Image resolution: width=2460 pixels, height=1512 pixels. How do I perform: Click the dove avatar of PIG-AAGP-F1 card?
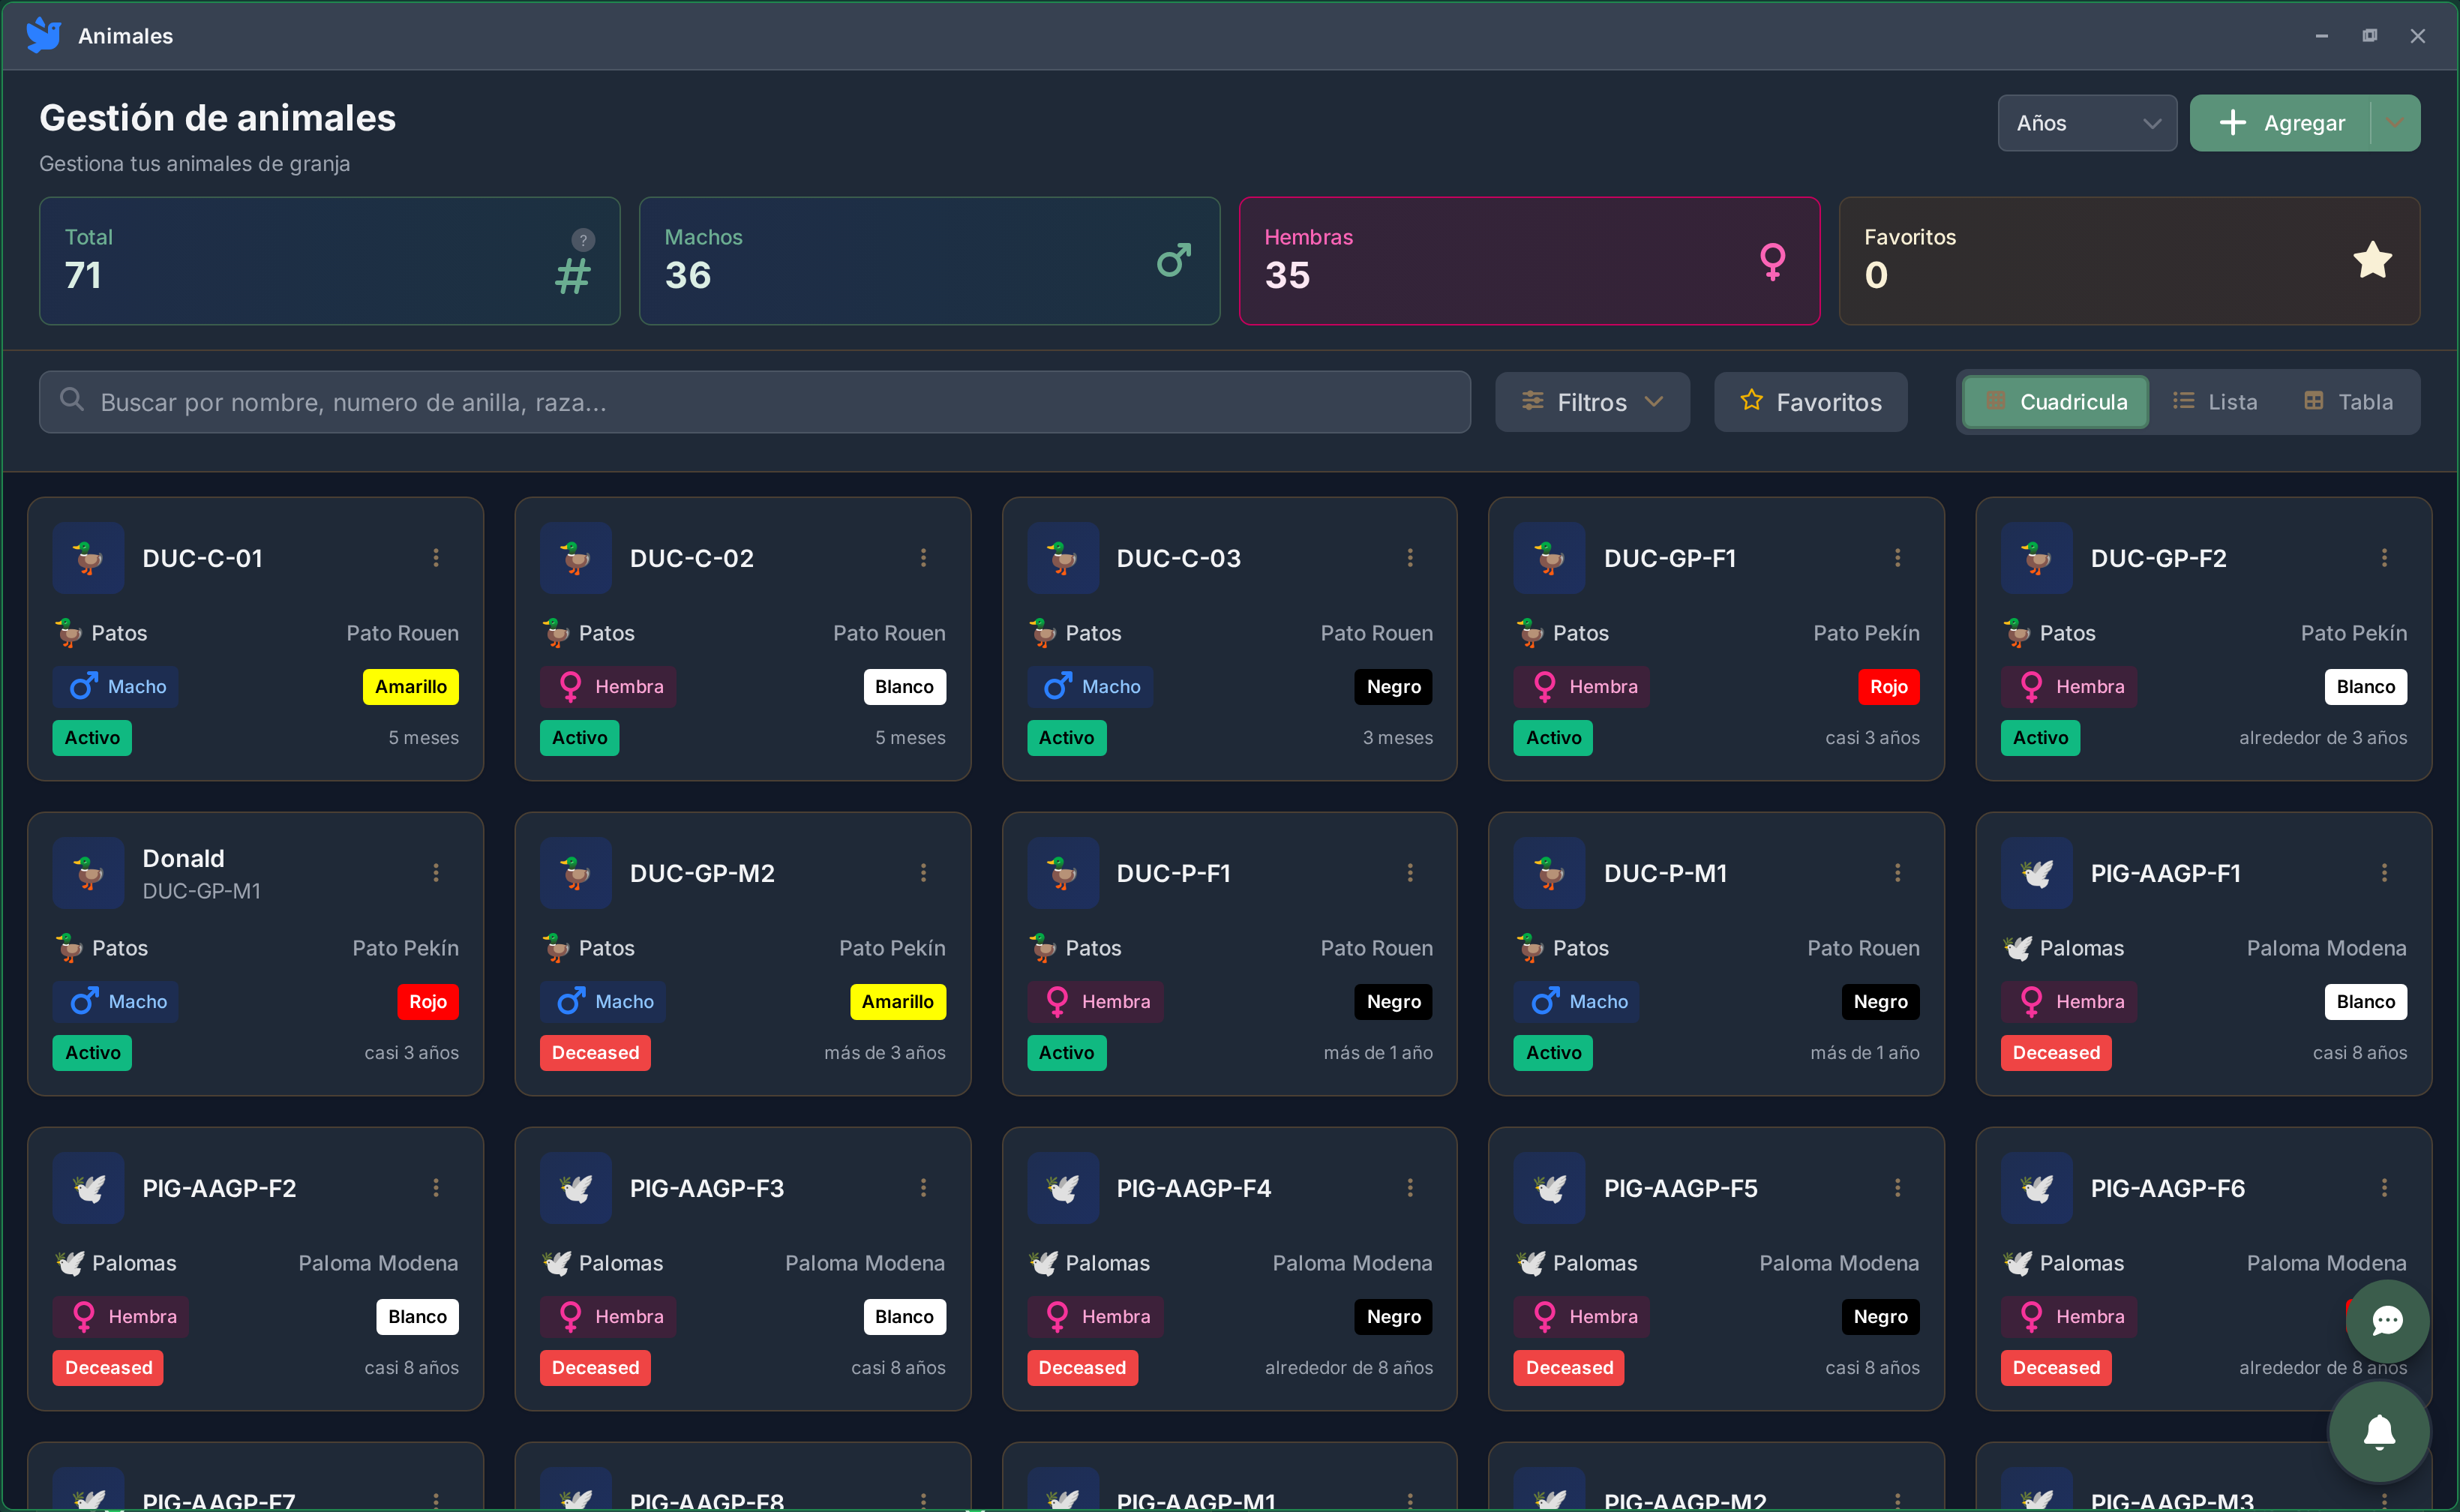click(2036, 873)
